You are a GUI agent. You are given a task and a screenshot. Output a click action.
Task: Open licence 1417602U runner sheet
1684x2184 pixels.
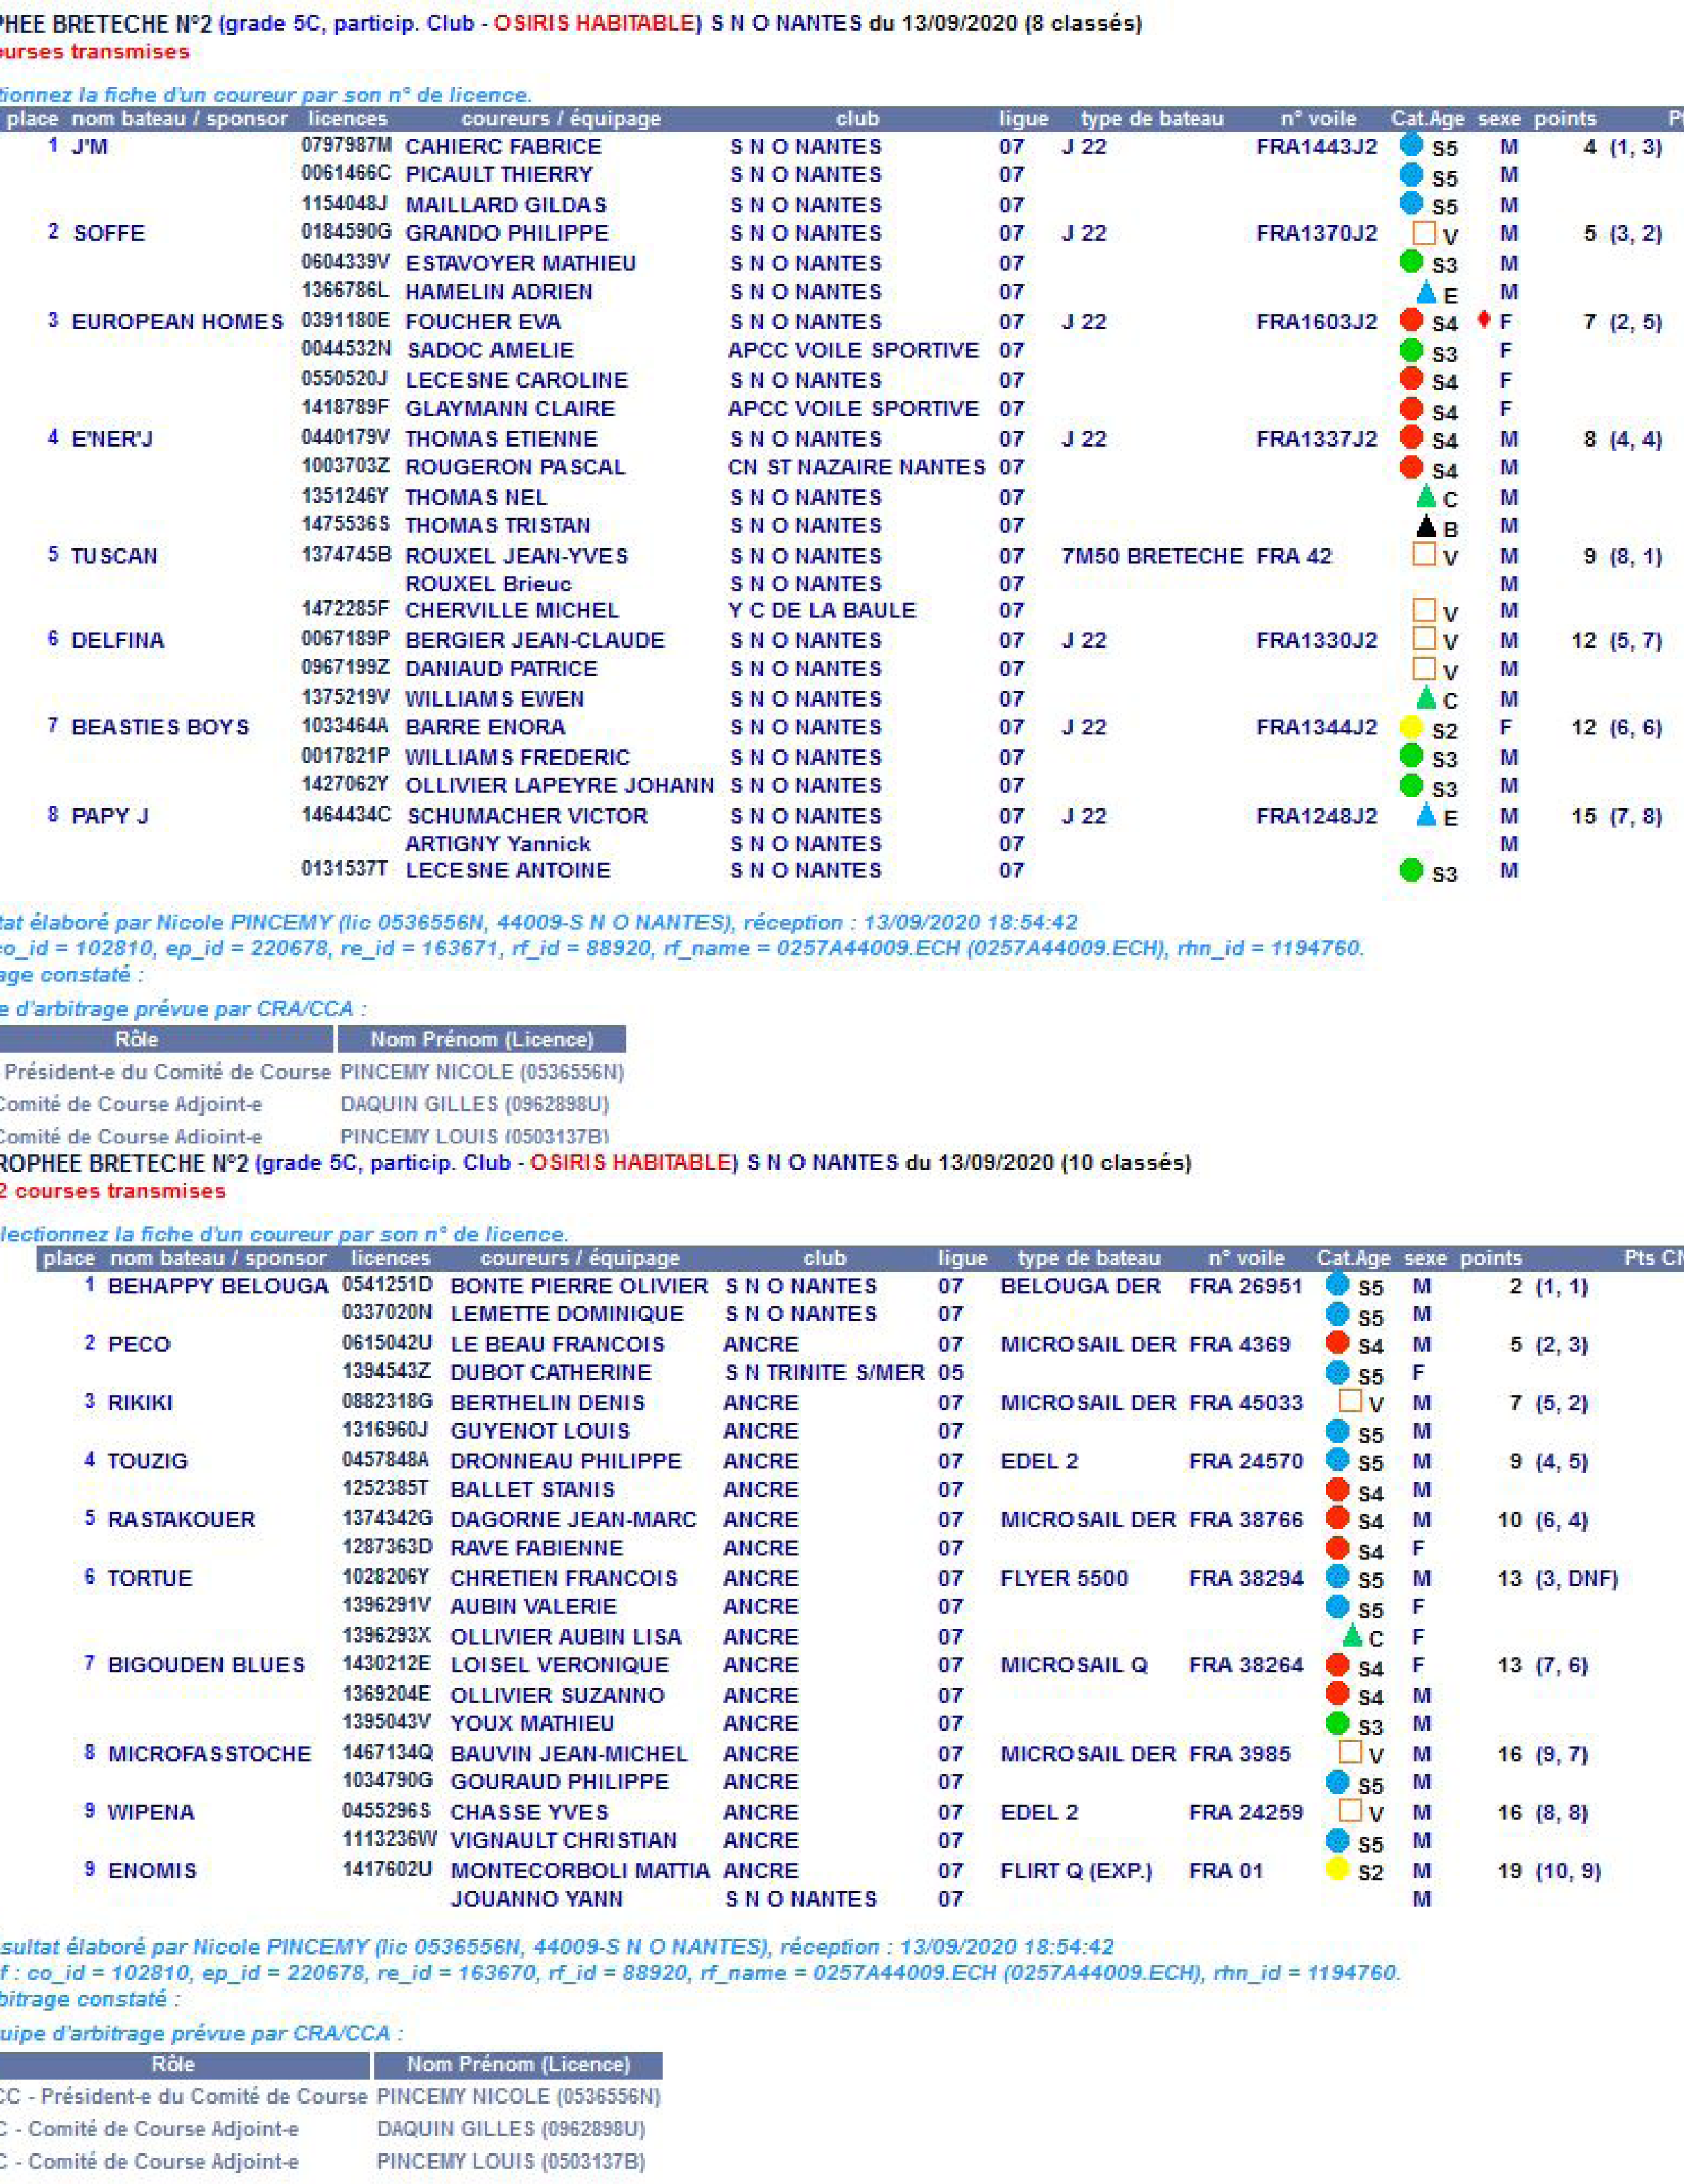pos(387,1870)
